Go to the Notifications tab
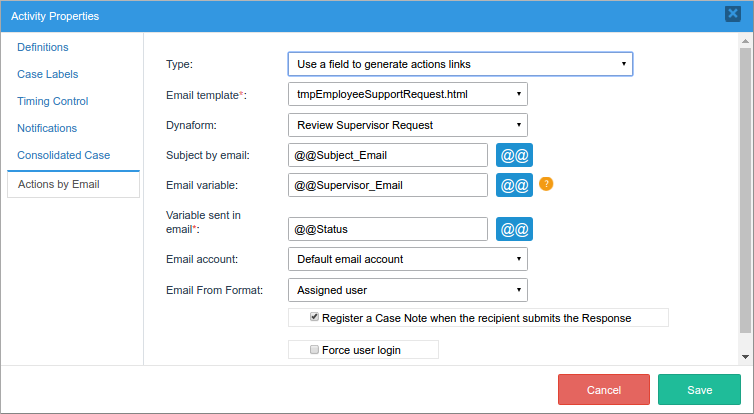Screen dimensions: 754x414 click(x=47, y=128)
